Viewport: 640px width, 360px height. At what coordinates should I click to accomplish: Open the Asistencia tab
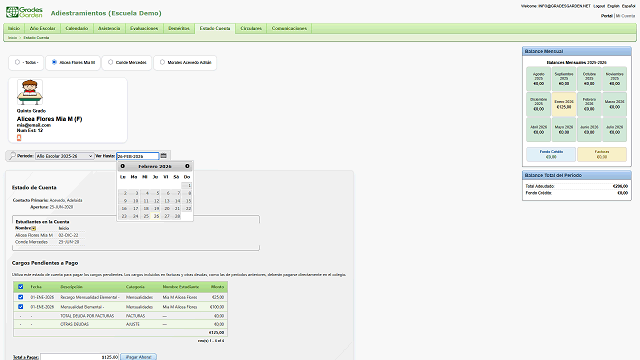coord(109,28)
